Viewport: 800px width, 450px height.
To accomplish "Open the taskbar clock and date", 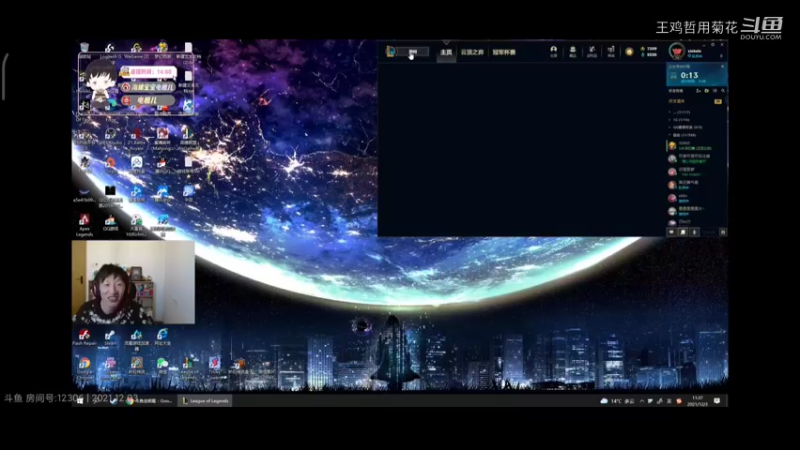I will [697, 401].
